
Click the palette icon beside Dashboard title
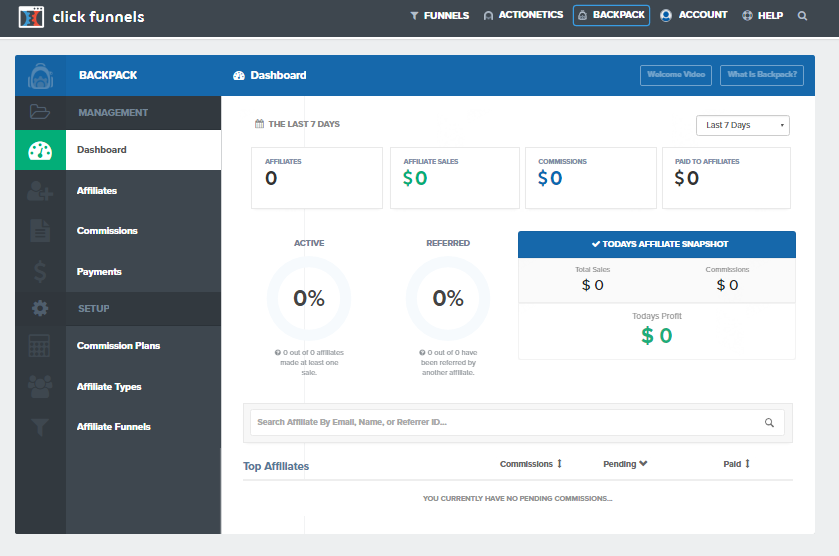(x=239, y=75)
